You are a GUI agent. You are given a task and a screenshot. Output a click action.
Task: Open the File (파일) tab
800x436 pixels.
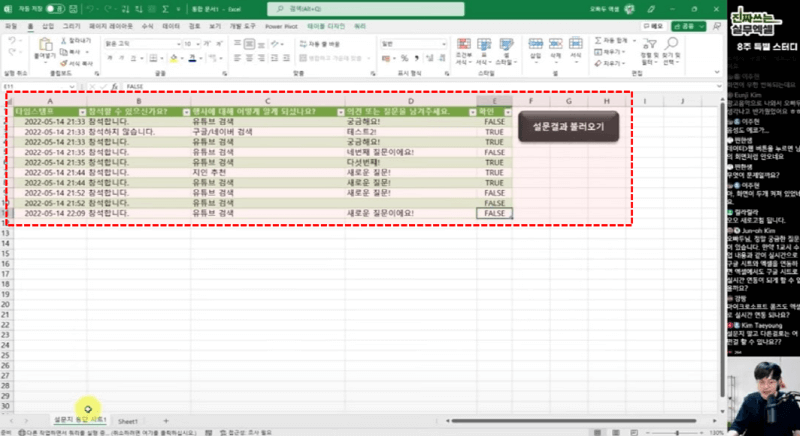[11, 26]
